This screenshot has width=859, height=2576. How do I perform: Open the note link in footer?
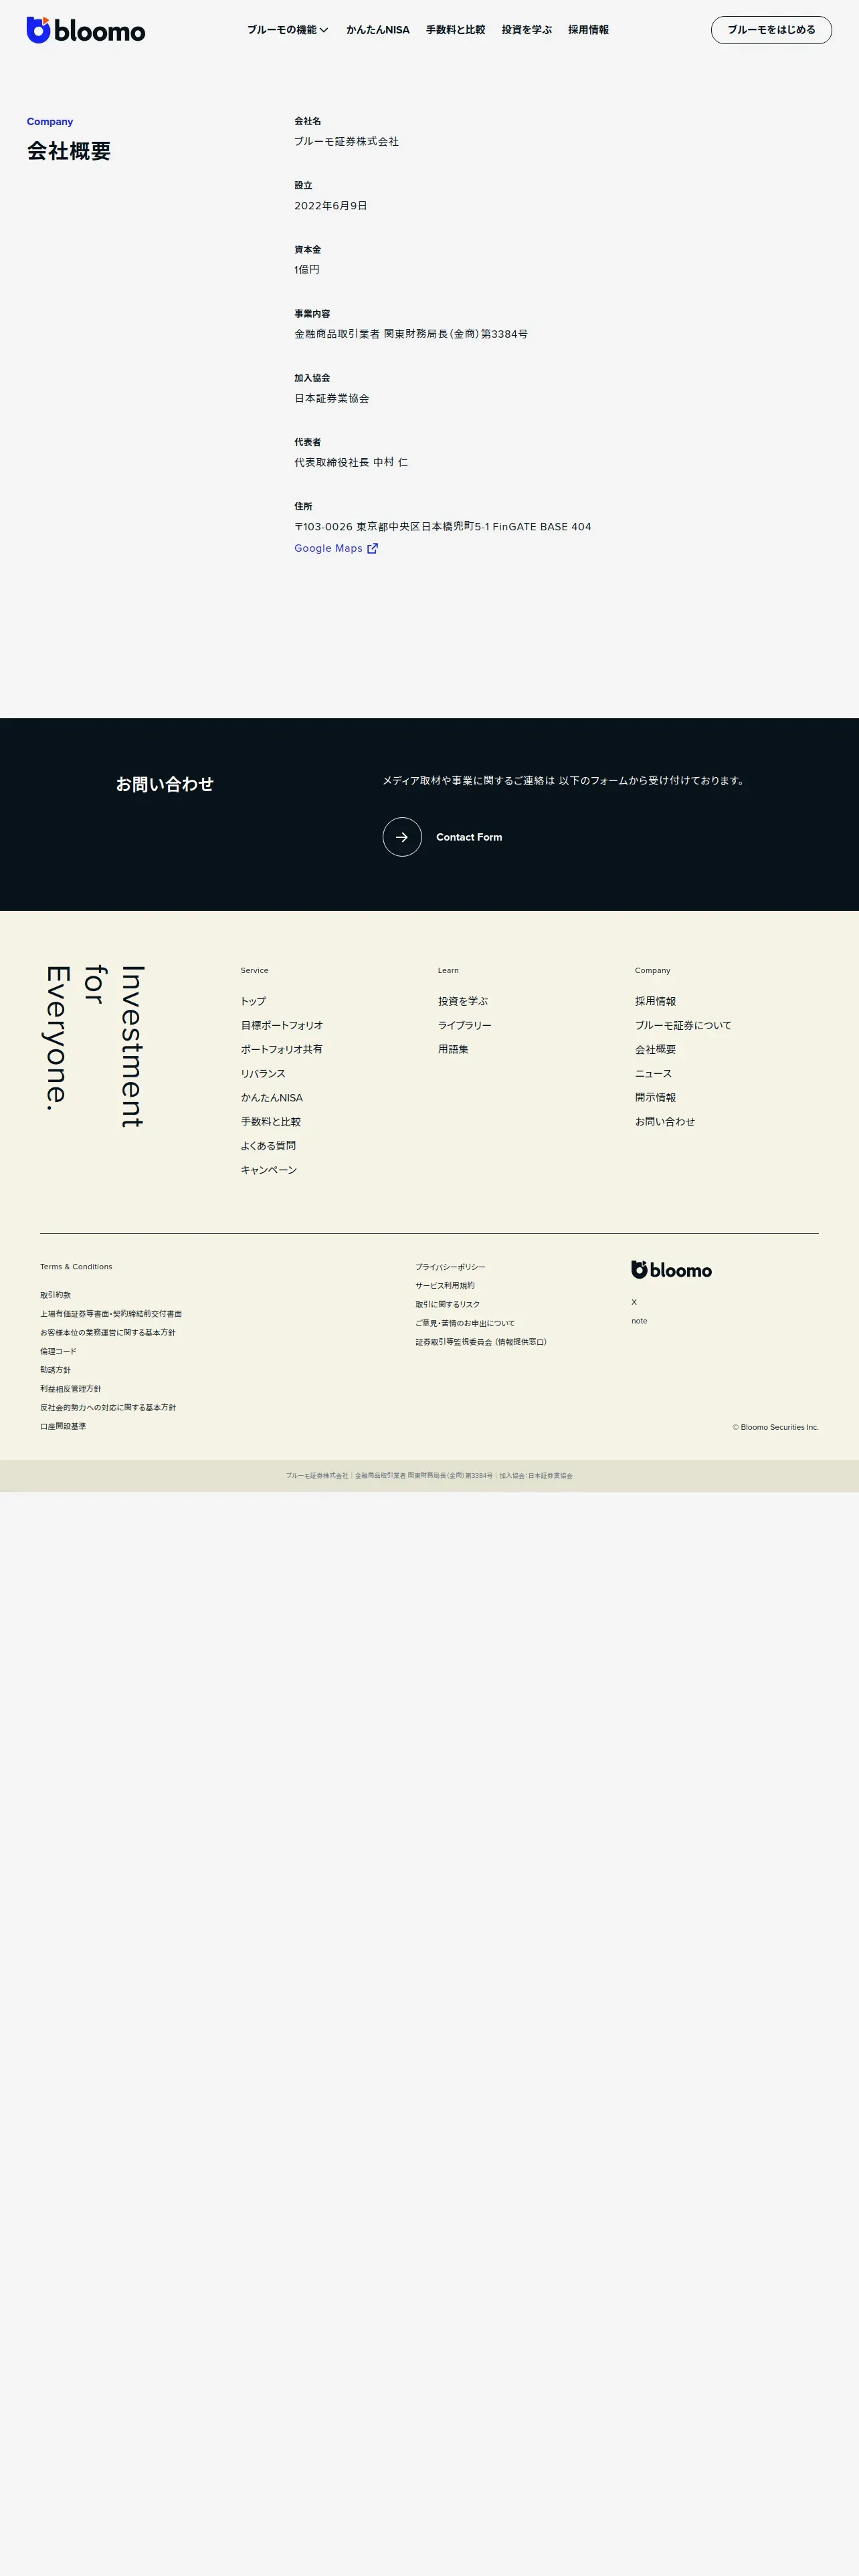click(639, 1321)
